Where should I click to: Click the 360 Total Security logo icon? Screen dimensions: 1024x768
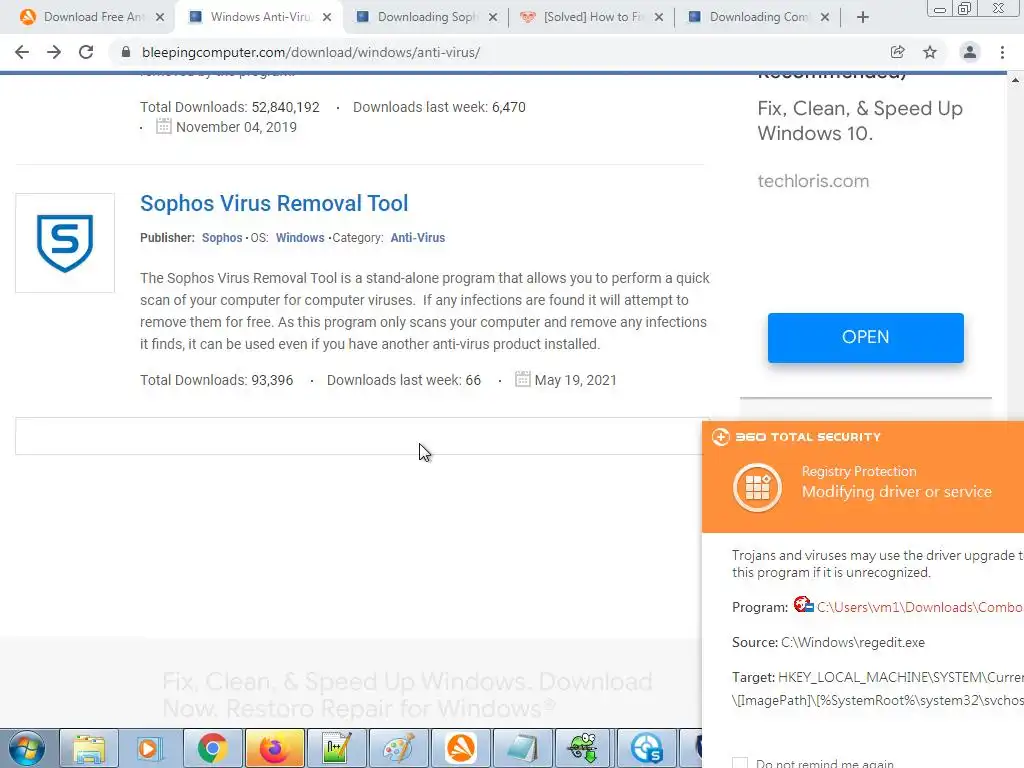coord(720,437)
